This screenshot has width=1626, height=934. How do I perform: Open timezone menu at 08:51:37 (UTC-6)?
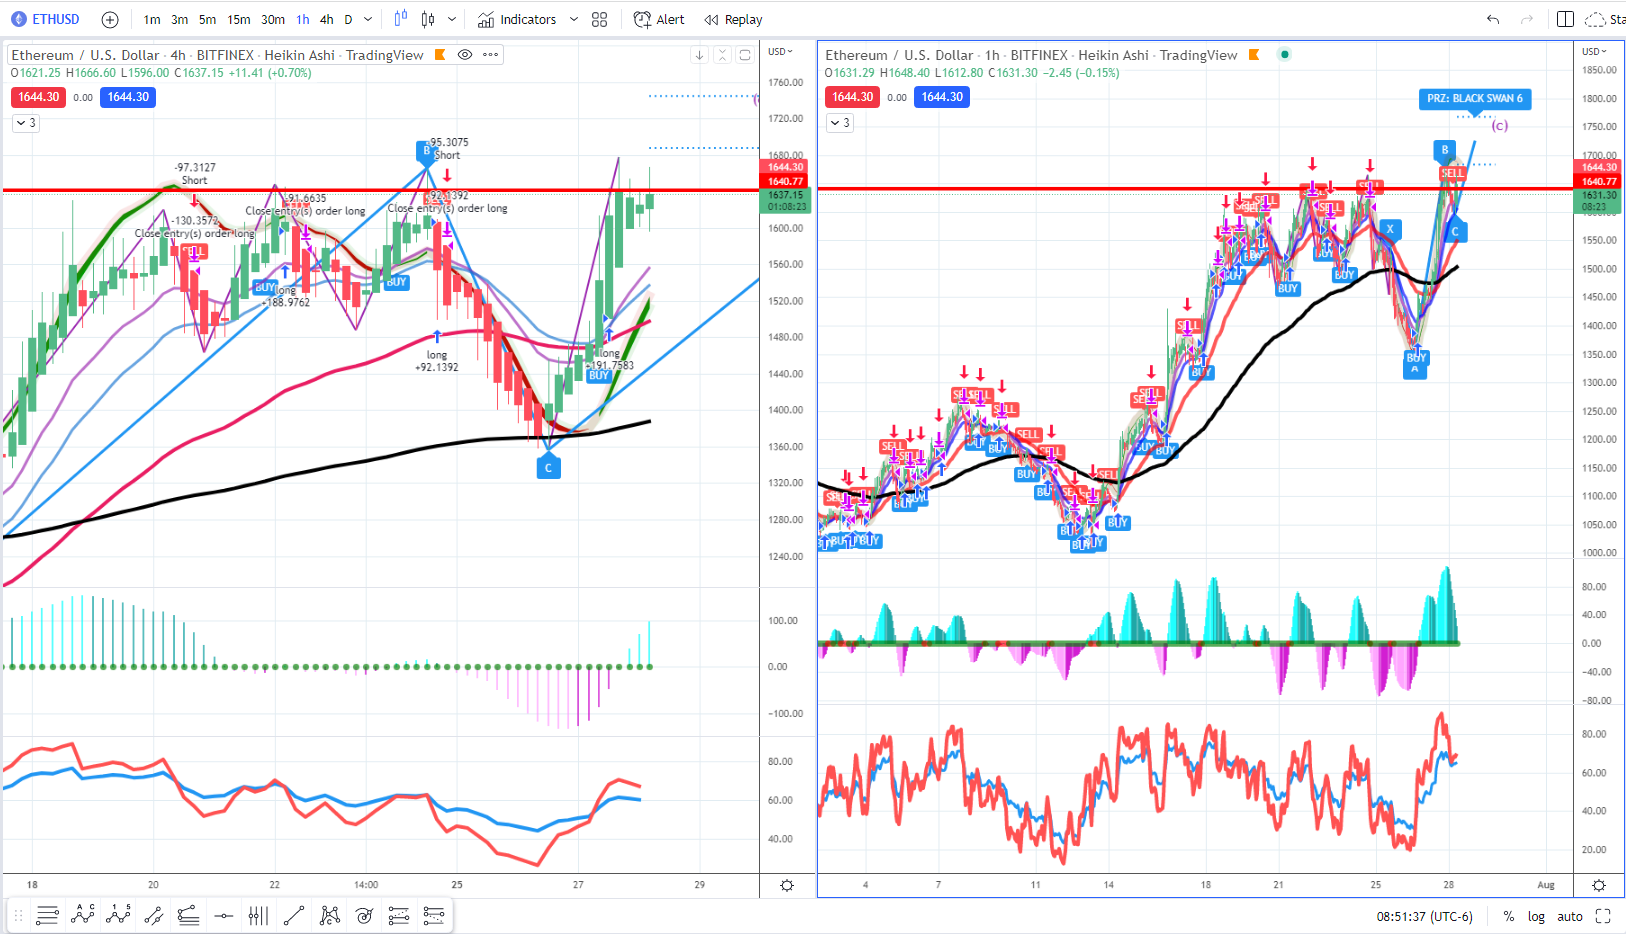point(1424,916)
